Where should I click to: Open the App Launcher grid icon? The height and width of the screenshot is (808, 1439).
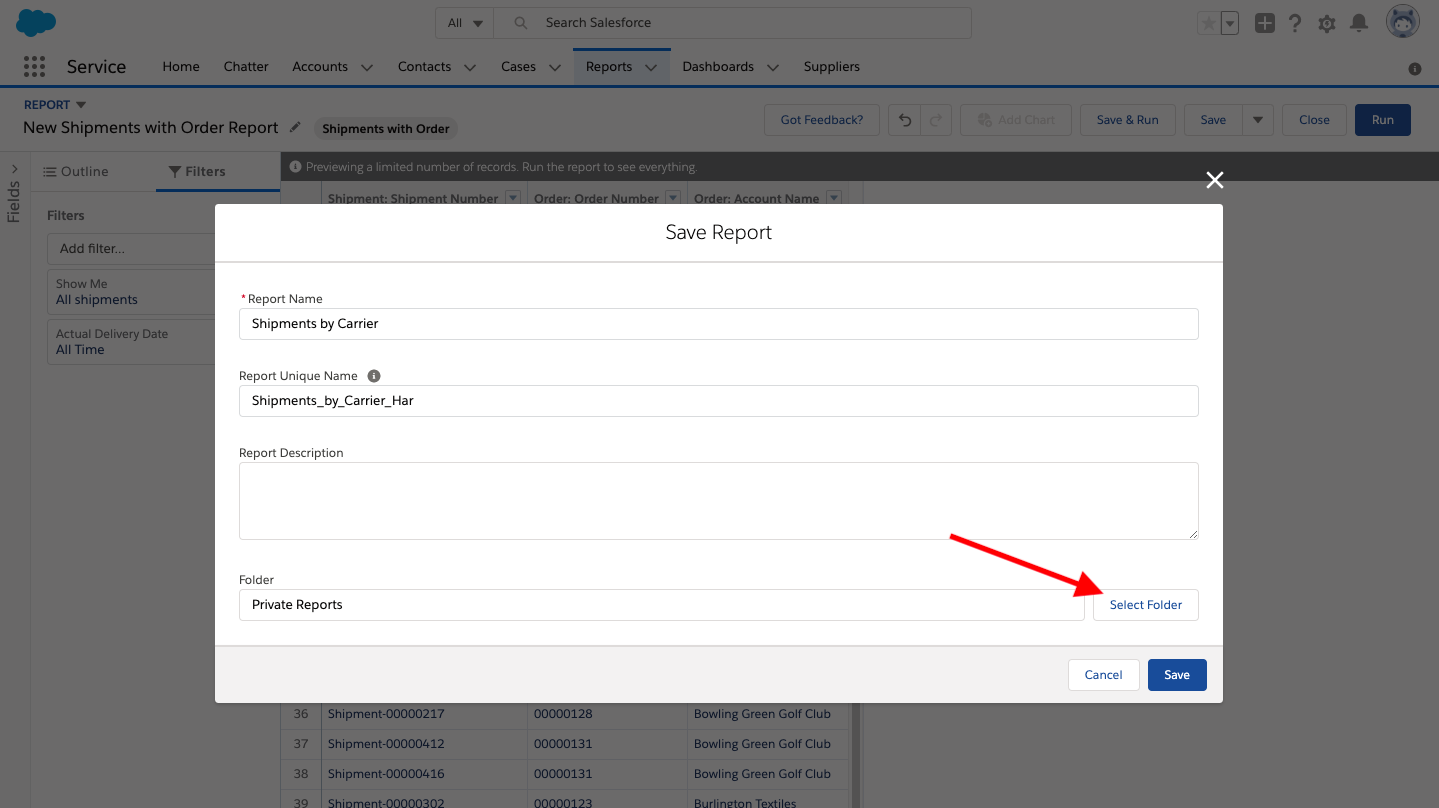pos(34,66)
